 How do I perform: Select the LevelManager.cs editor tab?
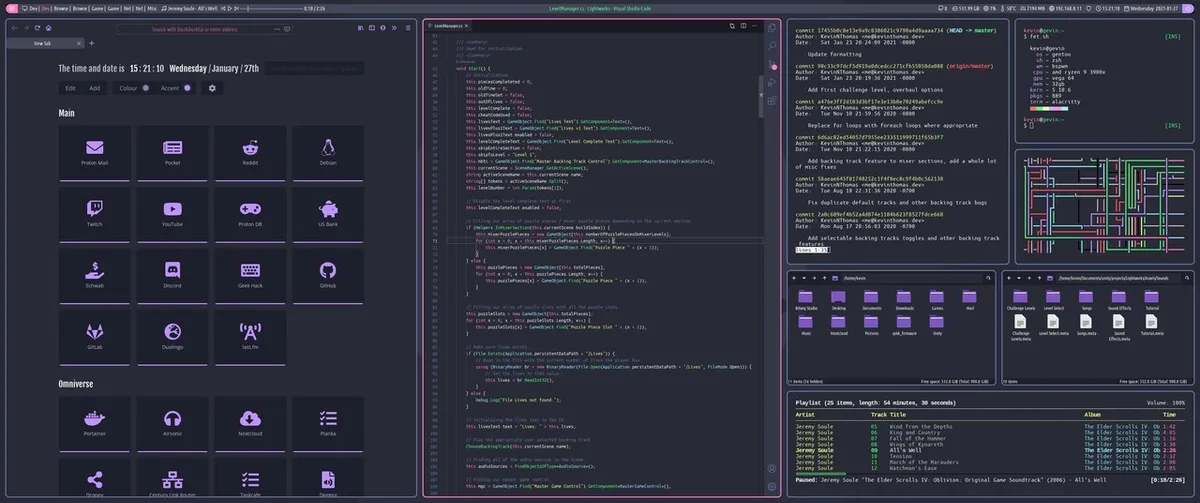click(x=451, y=28)
